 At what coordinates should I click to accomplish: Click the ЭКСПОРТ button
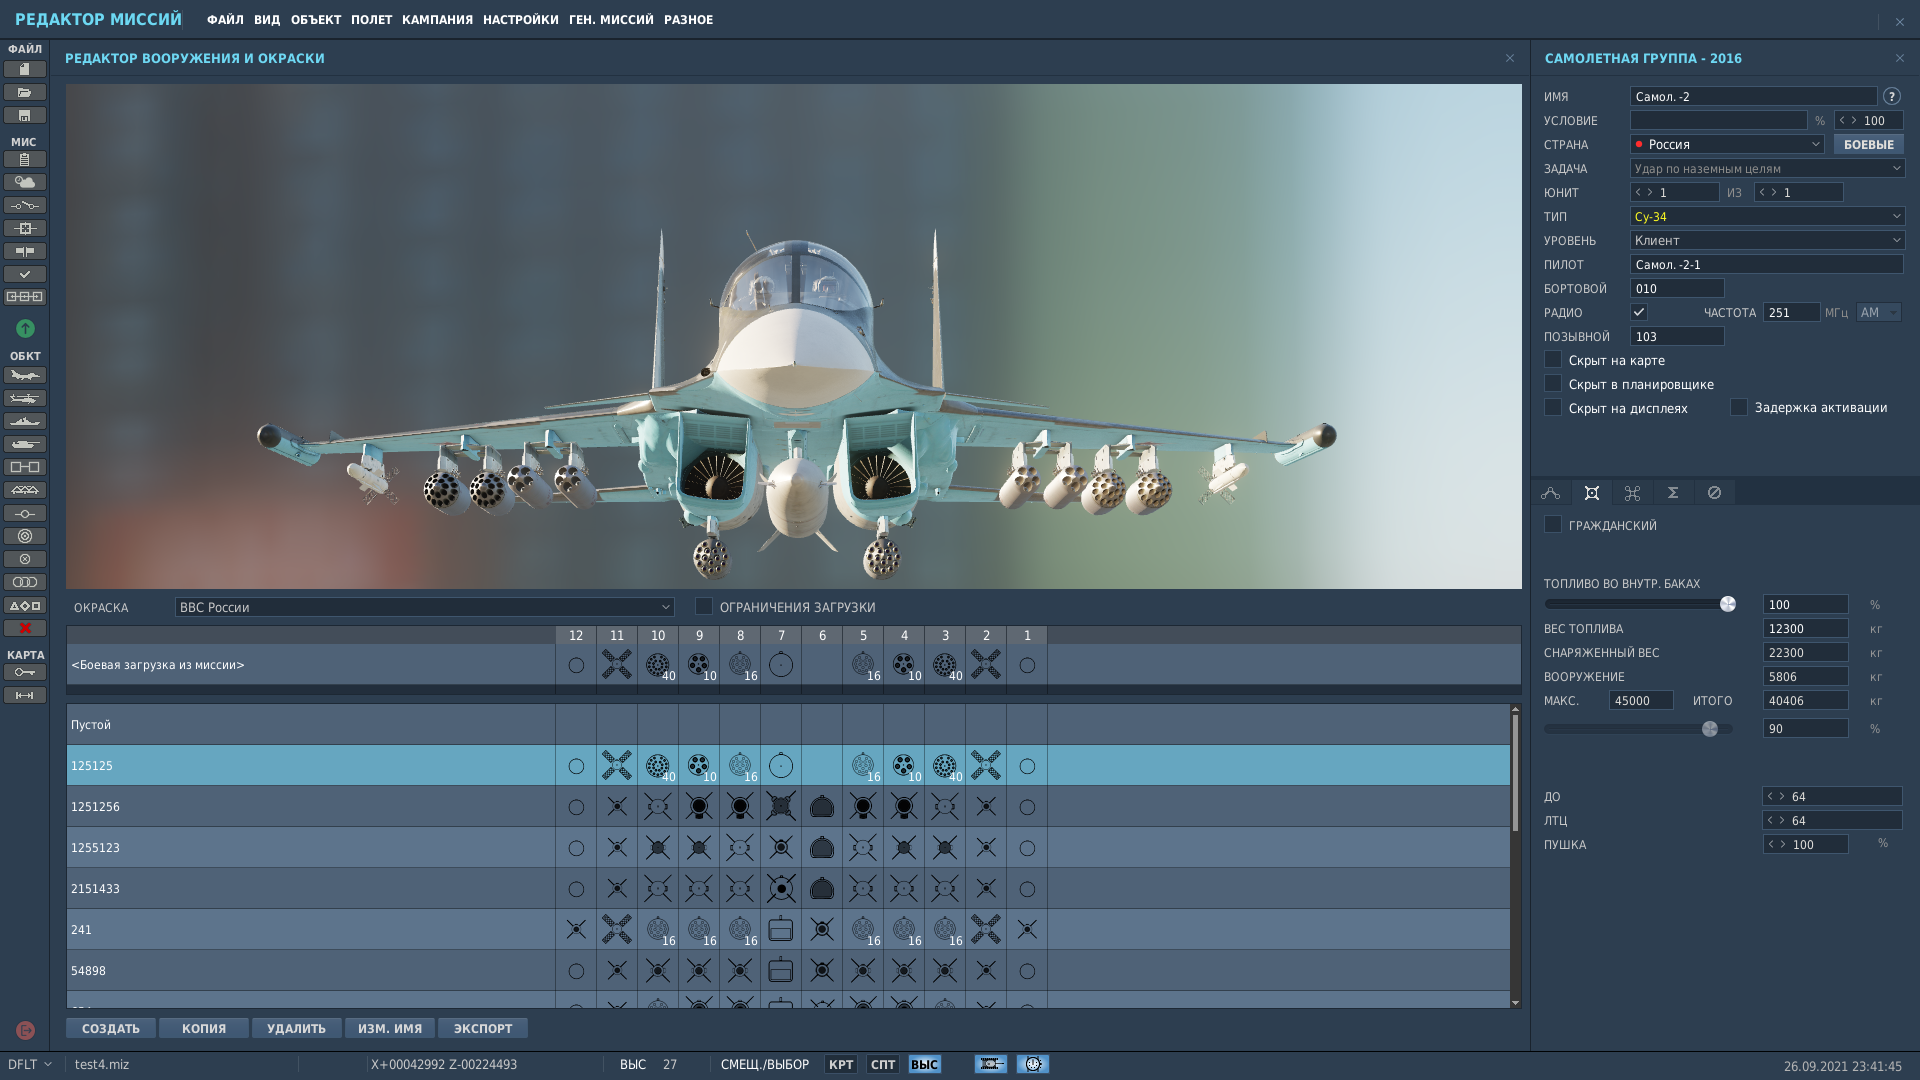tap(483, 1028)
